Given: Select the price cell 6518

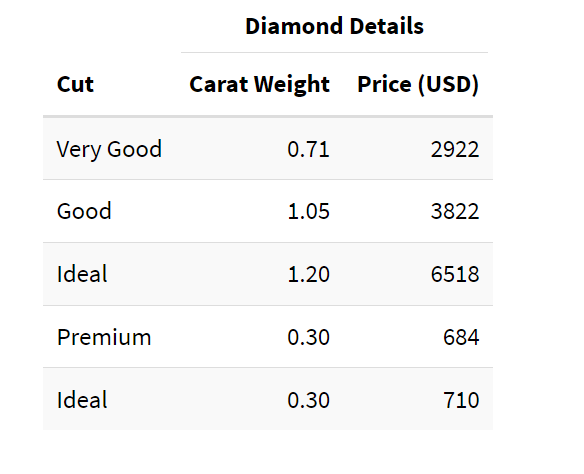Looking at the screenshot, I should (455, 274).
